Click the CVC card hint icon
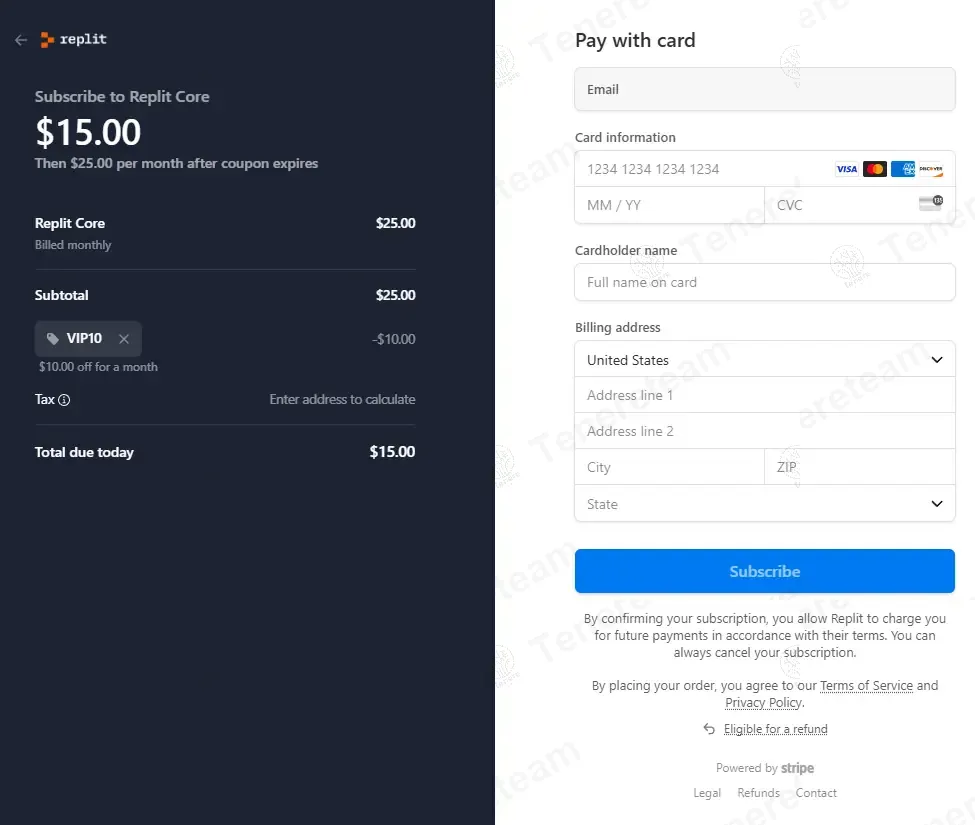This screenshot has width=975, height=825. [930, 203]
